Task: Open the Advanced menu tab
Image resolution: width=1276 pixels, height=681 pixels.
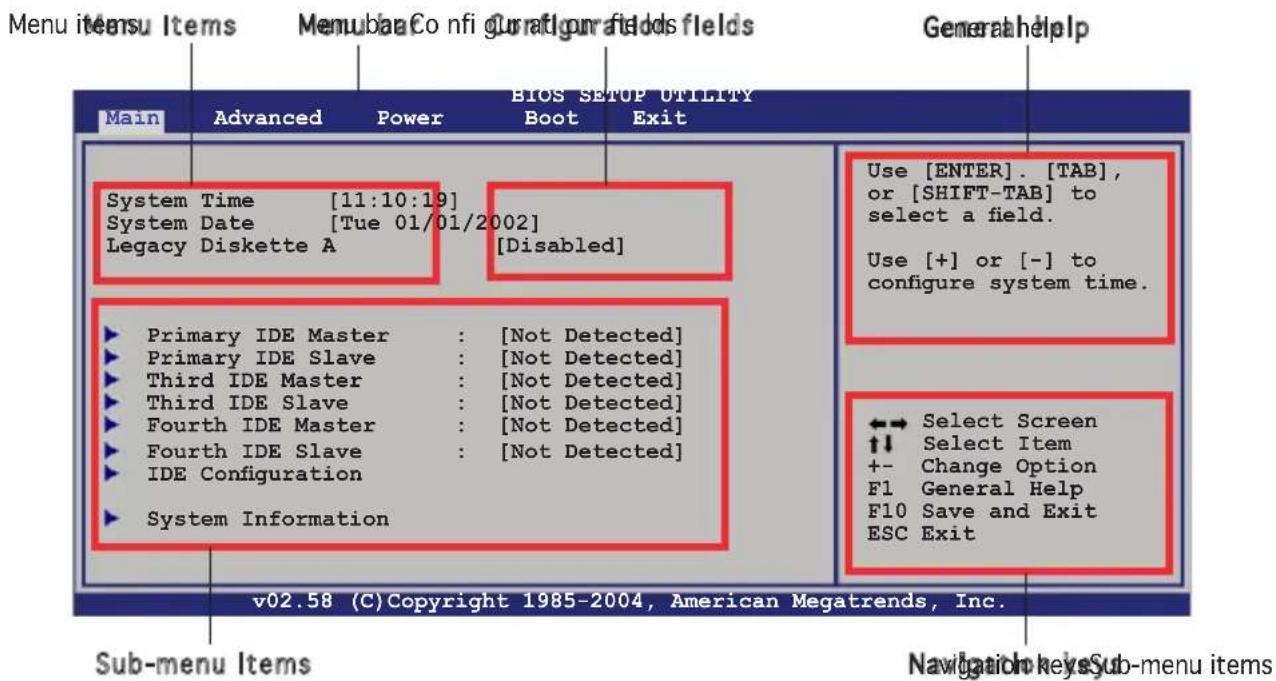Action: click(x=268, y=118)
